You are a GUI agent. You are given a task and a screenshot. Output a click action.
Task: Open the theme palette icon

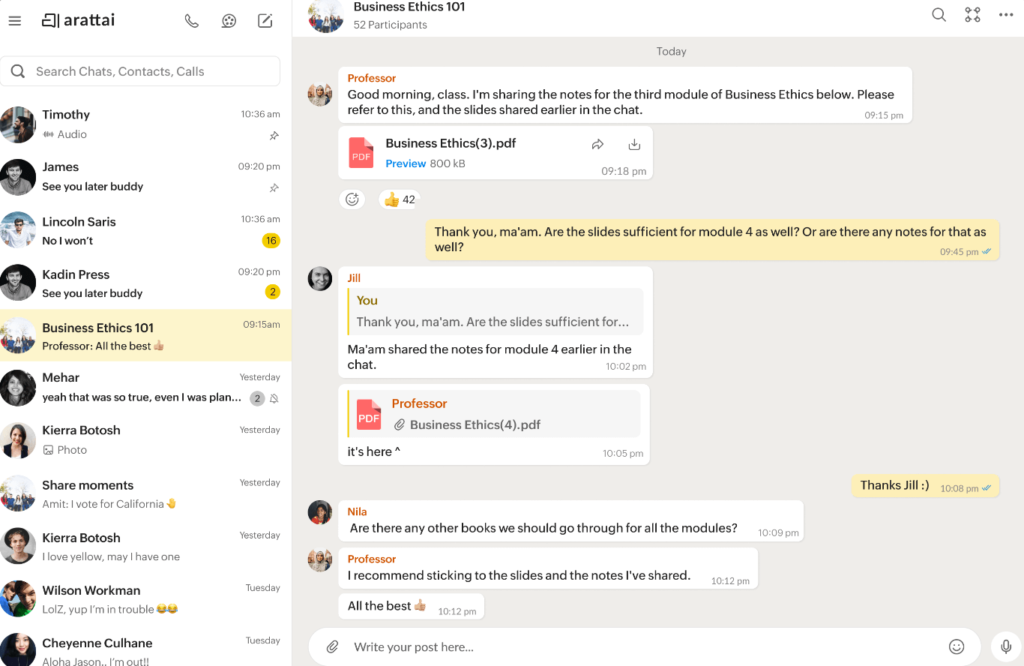[229, 21]
